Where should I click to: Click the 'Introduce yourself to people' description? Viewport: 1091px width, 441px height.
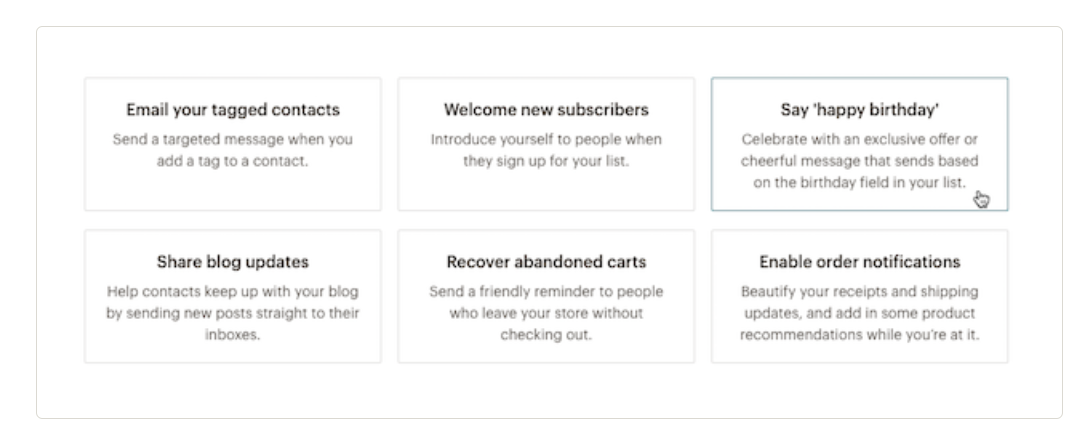[x=546, y=149]
